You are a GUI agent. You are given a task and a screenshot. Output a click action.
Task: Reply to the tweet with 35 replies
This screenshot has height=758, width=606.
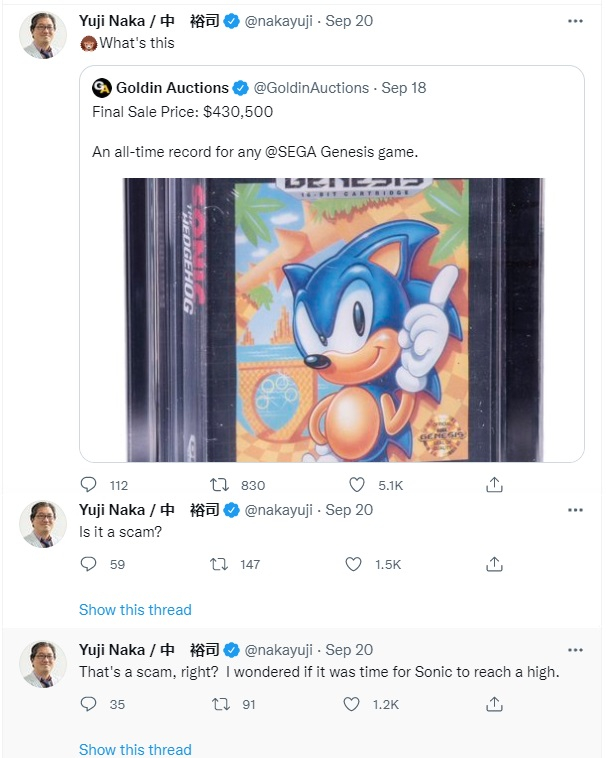pyautogui.click(x=88, y=704)
